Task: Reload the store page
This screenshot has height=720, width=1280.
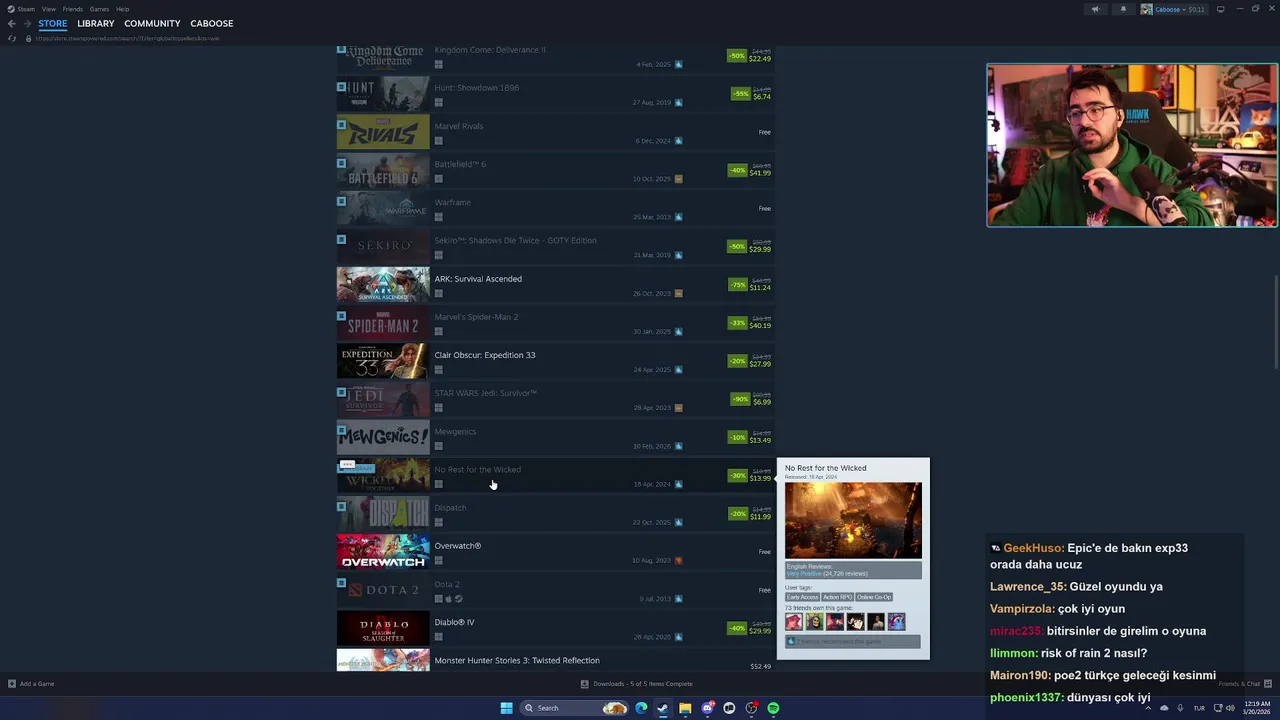Action: click(x=12, y=38)
